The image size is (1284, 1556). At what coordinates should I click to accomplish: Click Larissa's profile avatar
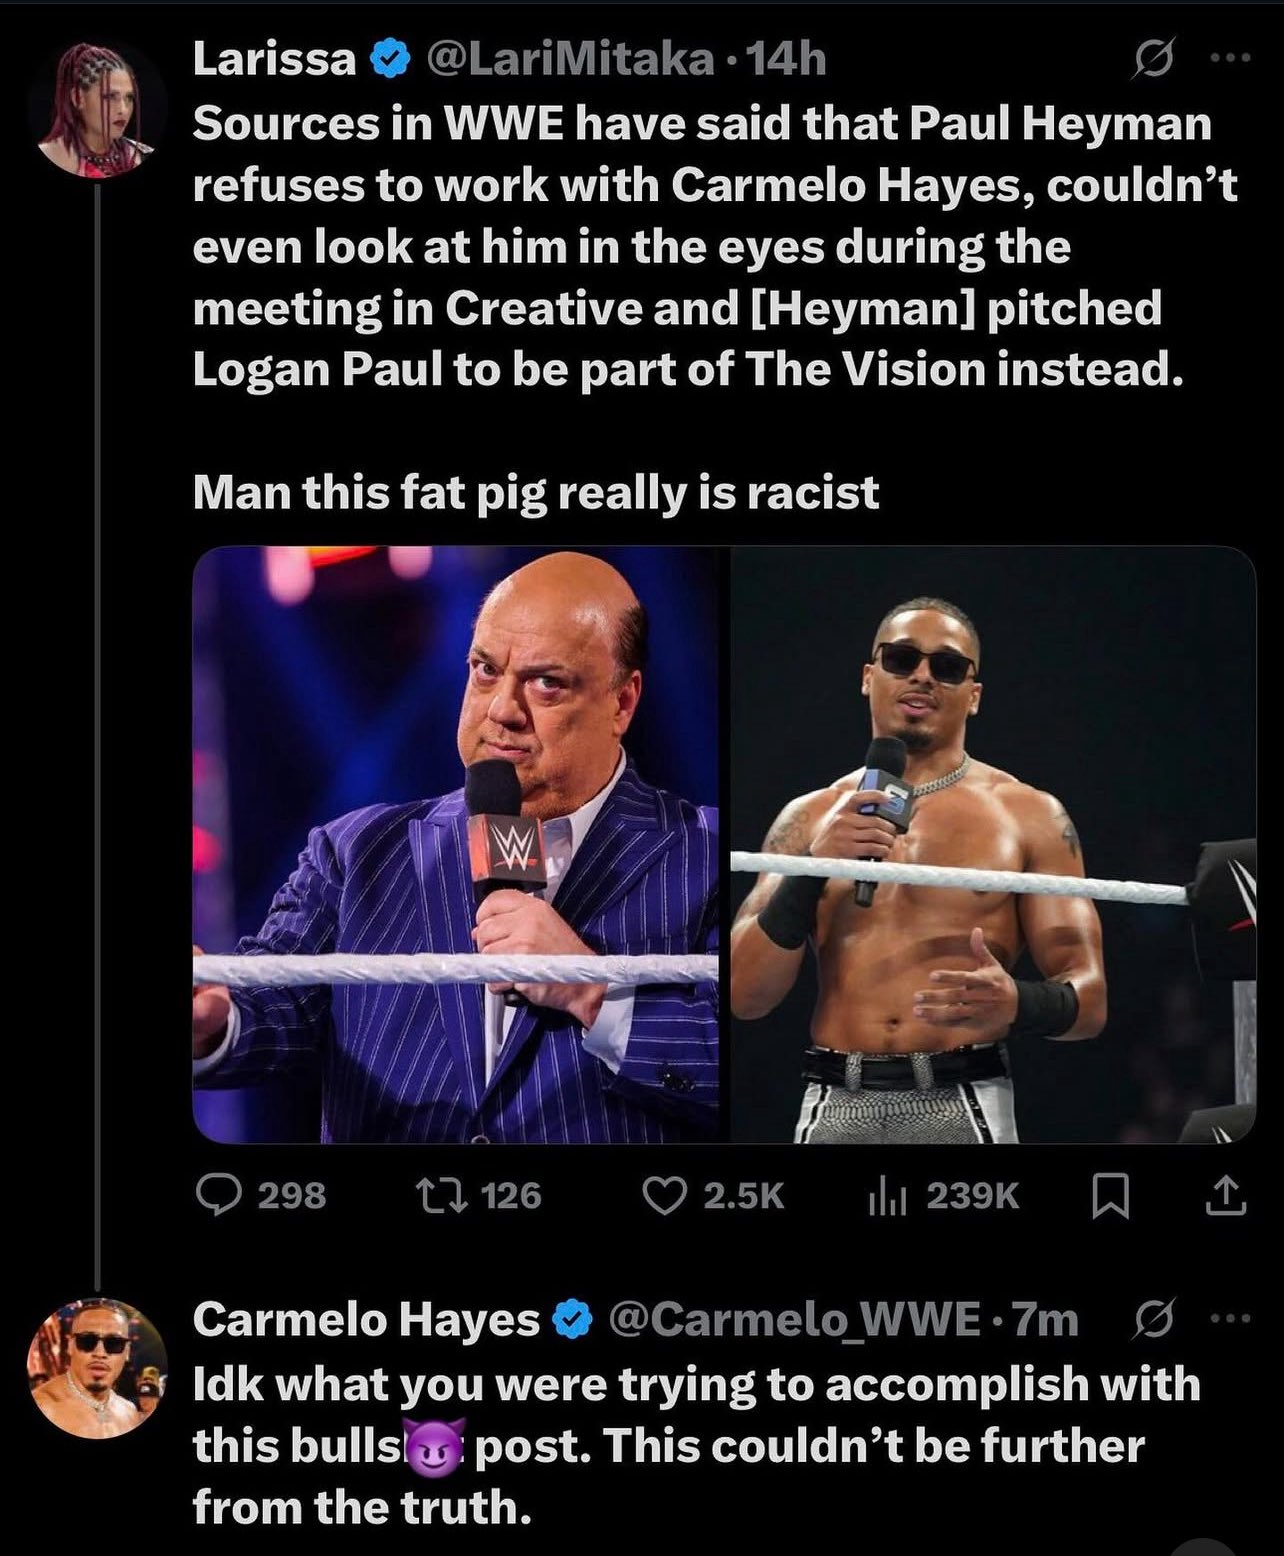[x=97, y=110]
